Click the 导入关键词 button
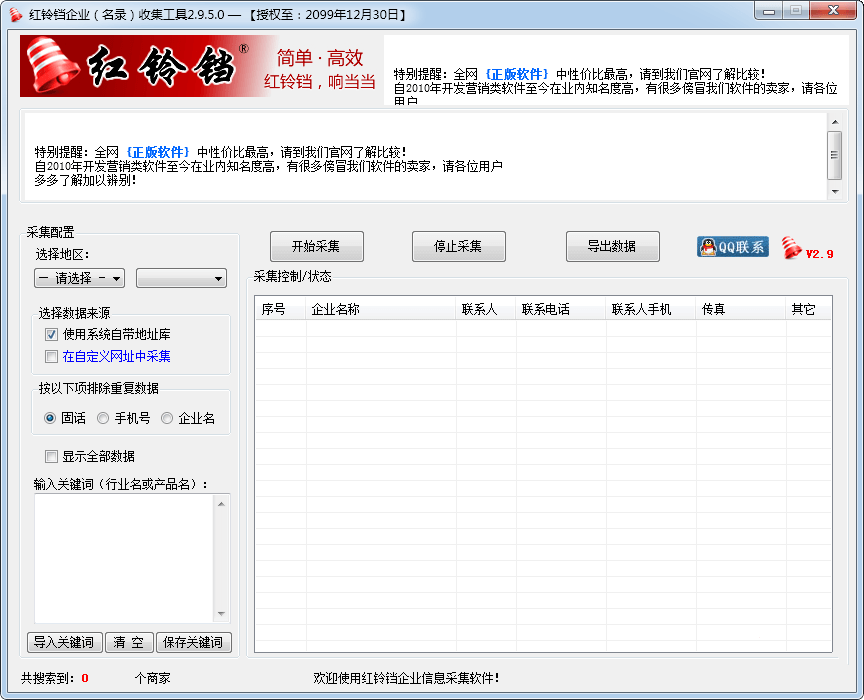864x700 pixels. [x=64, y=642]
